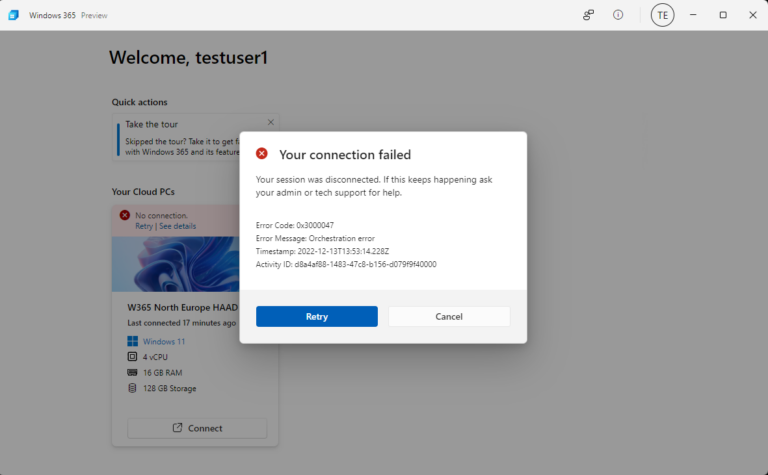Cancel the connection failed dialog
The height and width of the screenshot is (475, 768).
tap(449, 316)
